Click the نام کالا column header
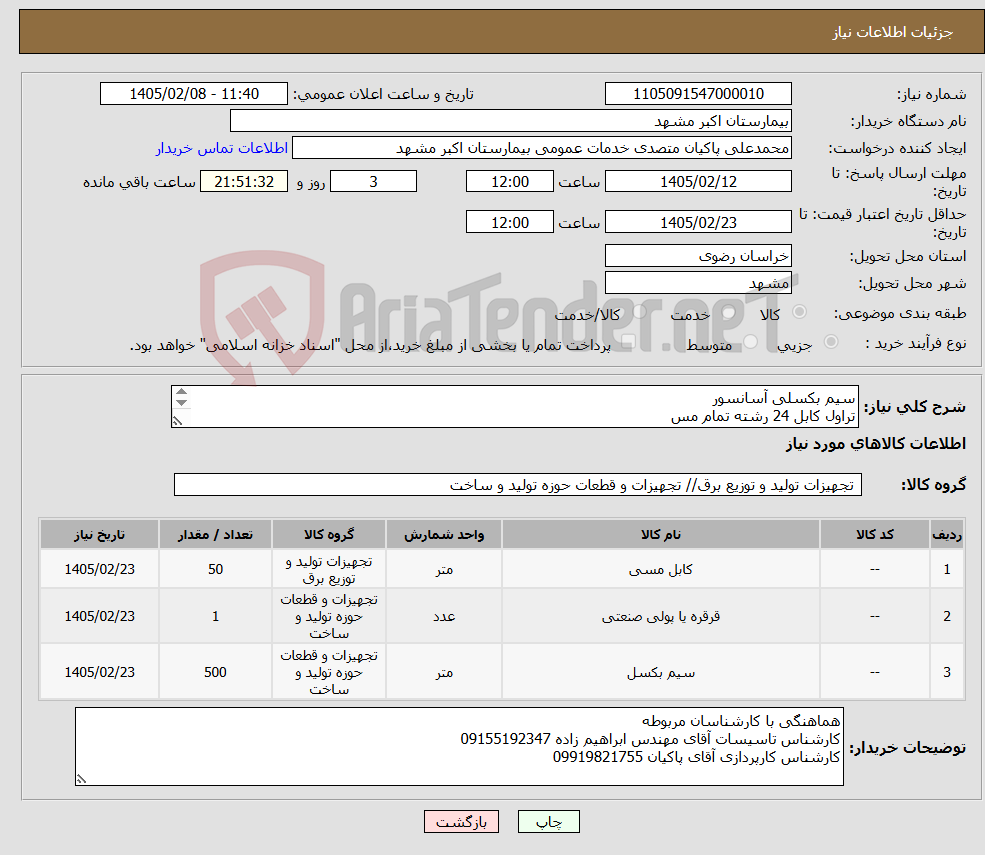Viewport: 985px width, 855px height. tap(660, 535)
